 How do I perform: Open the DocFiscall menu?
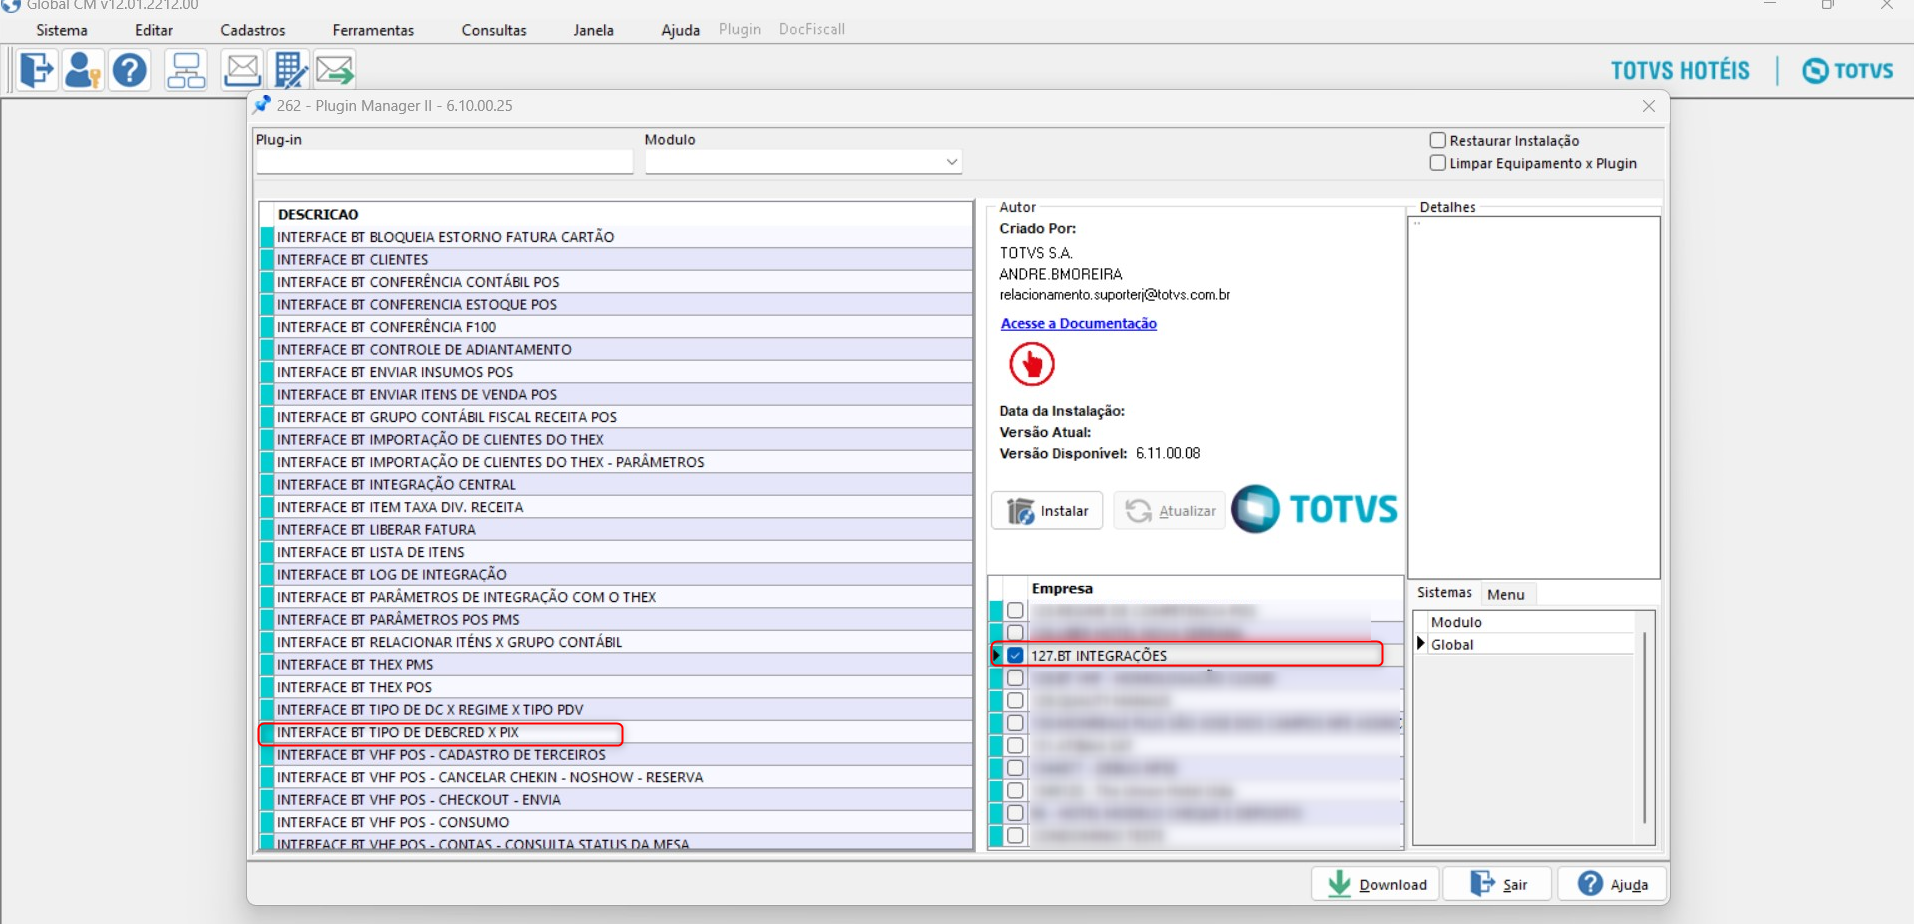812,30
